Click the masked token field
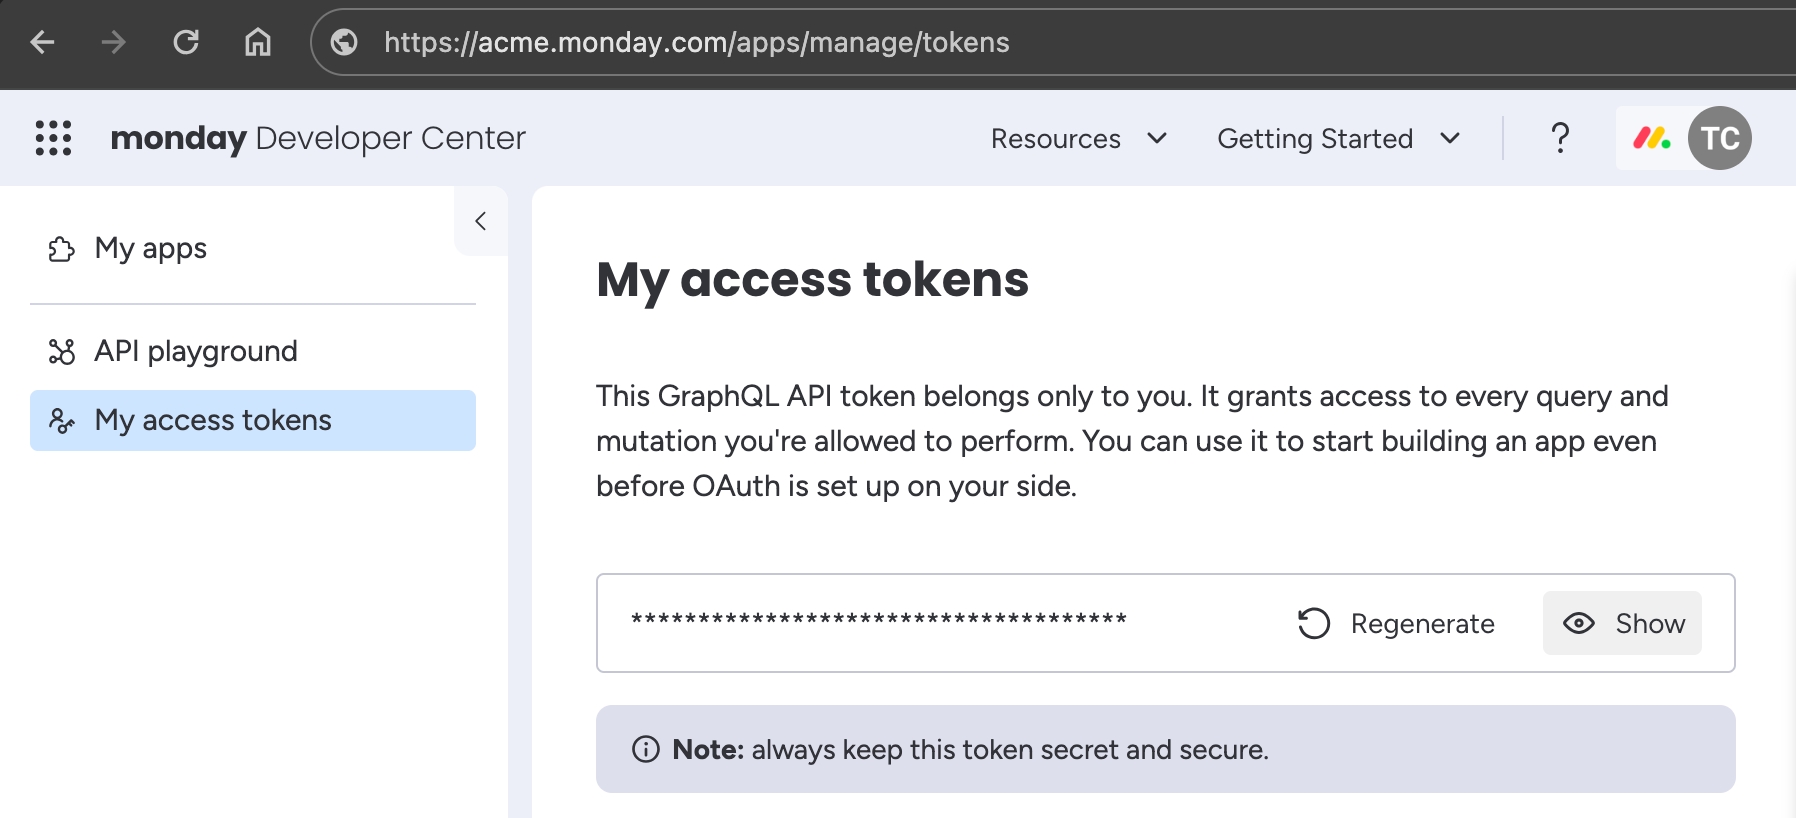 878,620
